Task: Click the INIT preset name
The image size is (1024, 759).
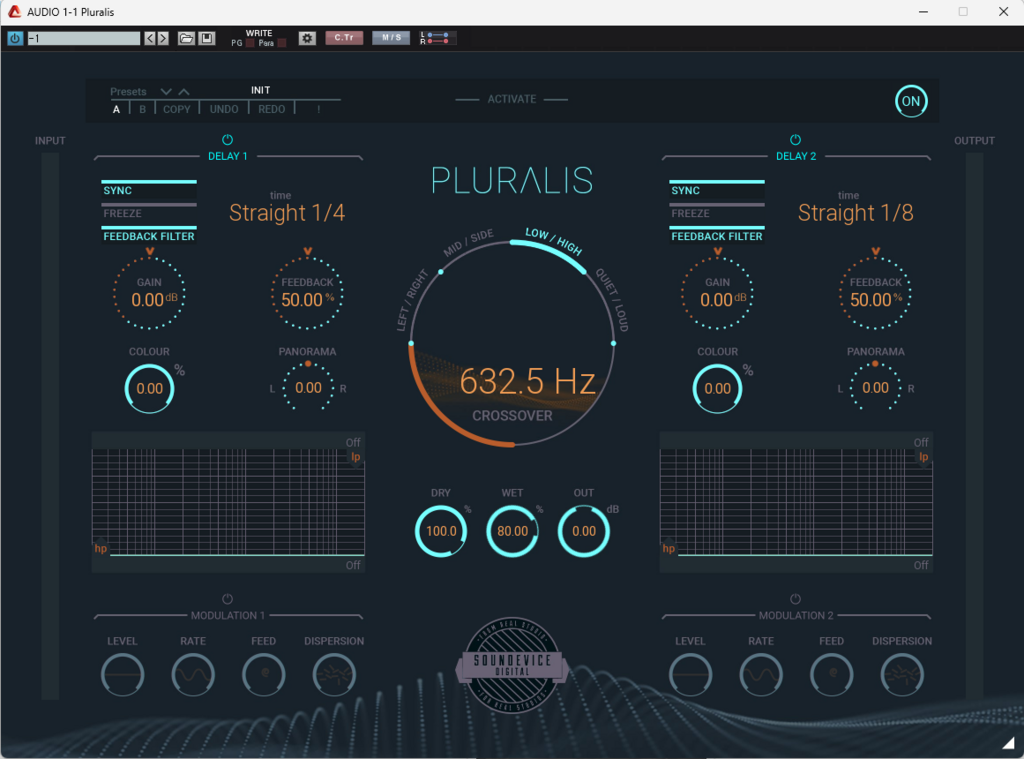Action: click(x=261, y=90)
